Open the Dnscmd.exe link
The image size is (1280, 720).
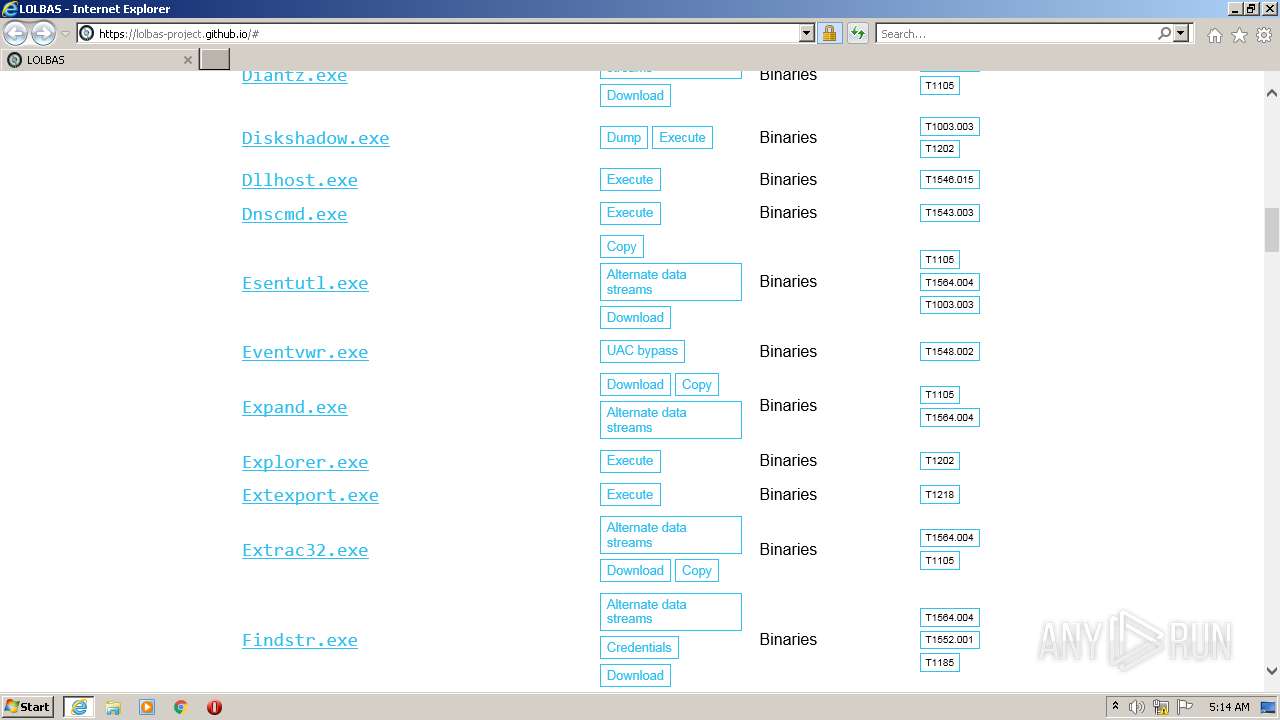(x=294, y=214)
